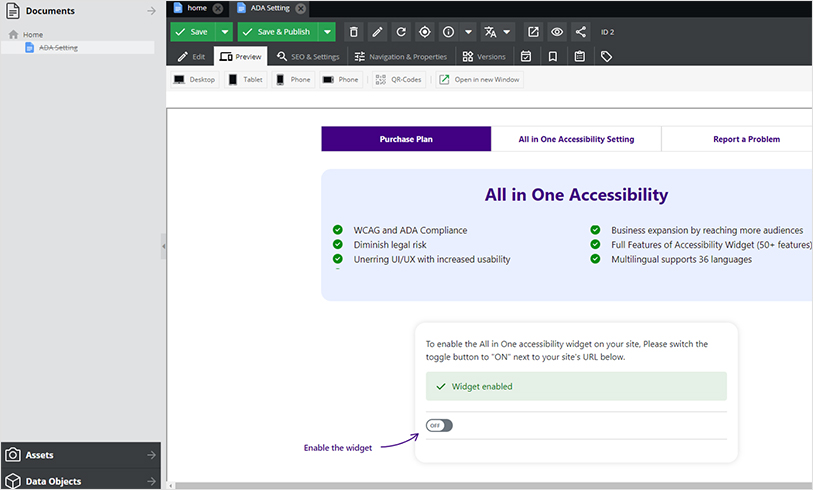This screenshot has height=490, width=813.
Task: Click Diminish legal risk text
Action: (x=390, y=245)
